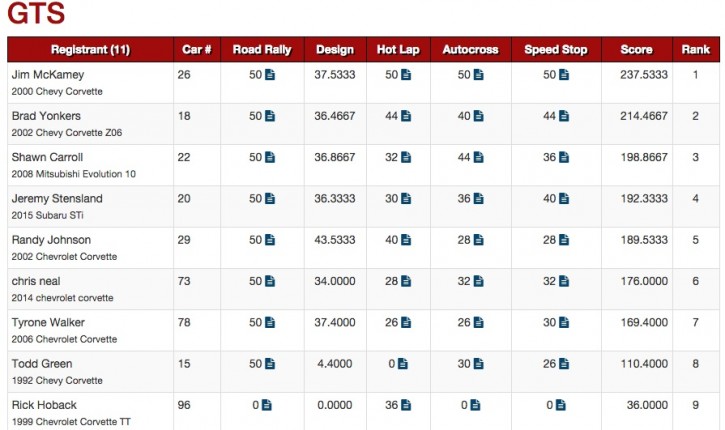This screenshot has width=725, height=430.
Task: Open Rick Hoback's Road Rally document icon
Action: (x=267, y=405)
